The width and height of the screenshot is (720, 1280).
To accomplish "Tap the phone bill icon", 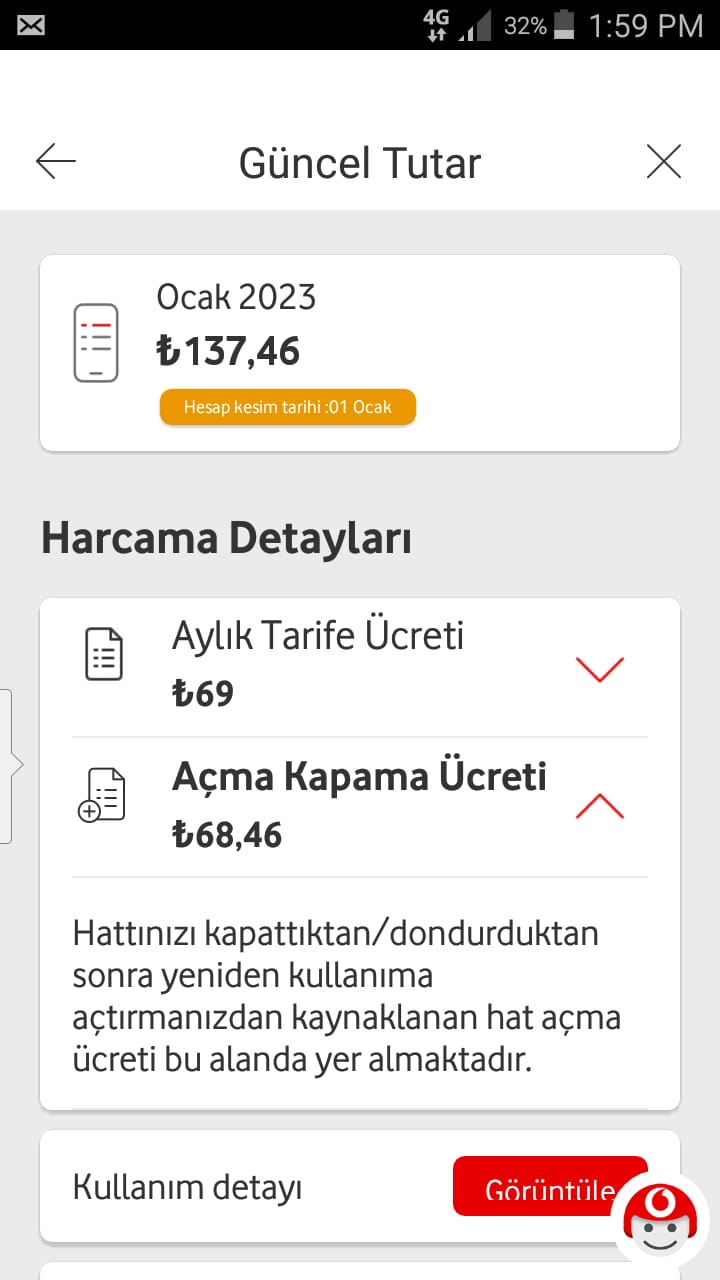I will (96, 343).
